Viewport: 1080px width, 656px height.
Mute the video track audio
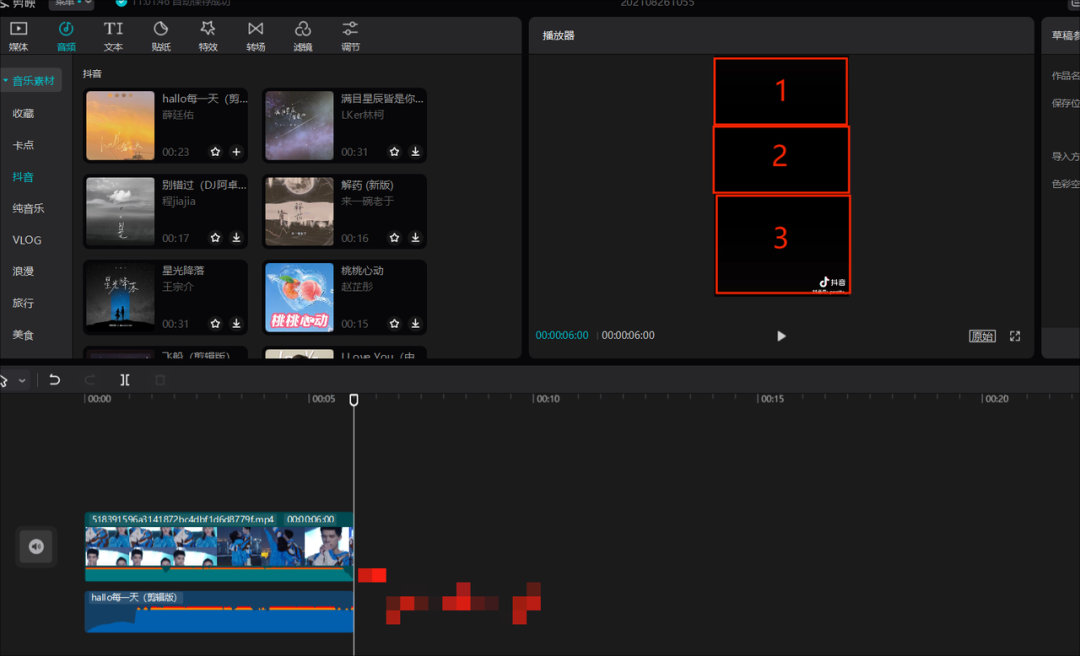[36, 546]
